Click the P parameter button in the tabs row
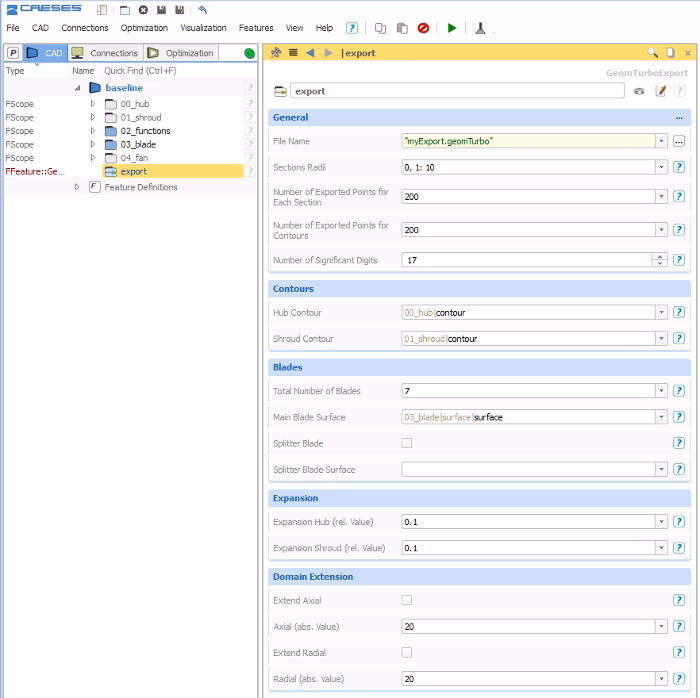 [13, 53]
